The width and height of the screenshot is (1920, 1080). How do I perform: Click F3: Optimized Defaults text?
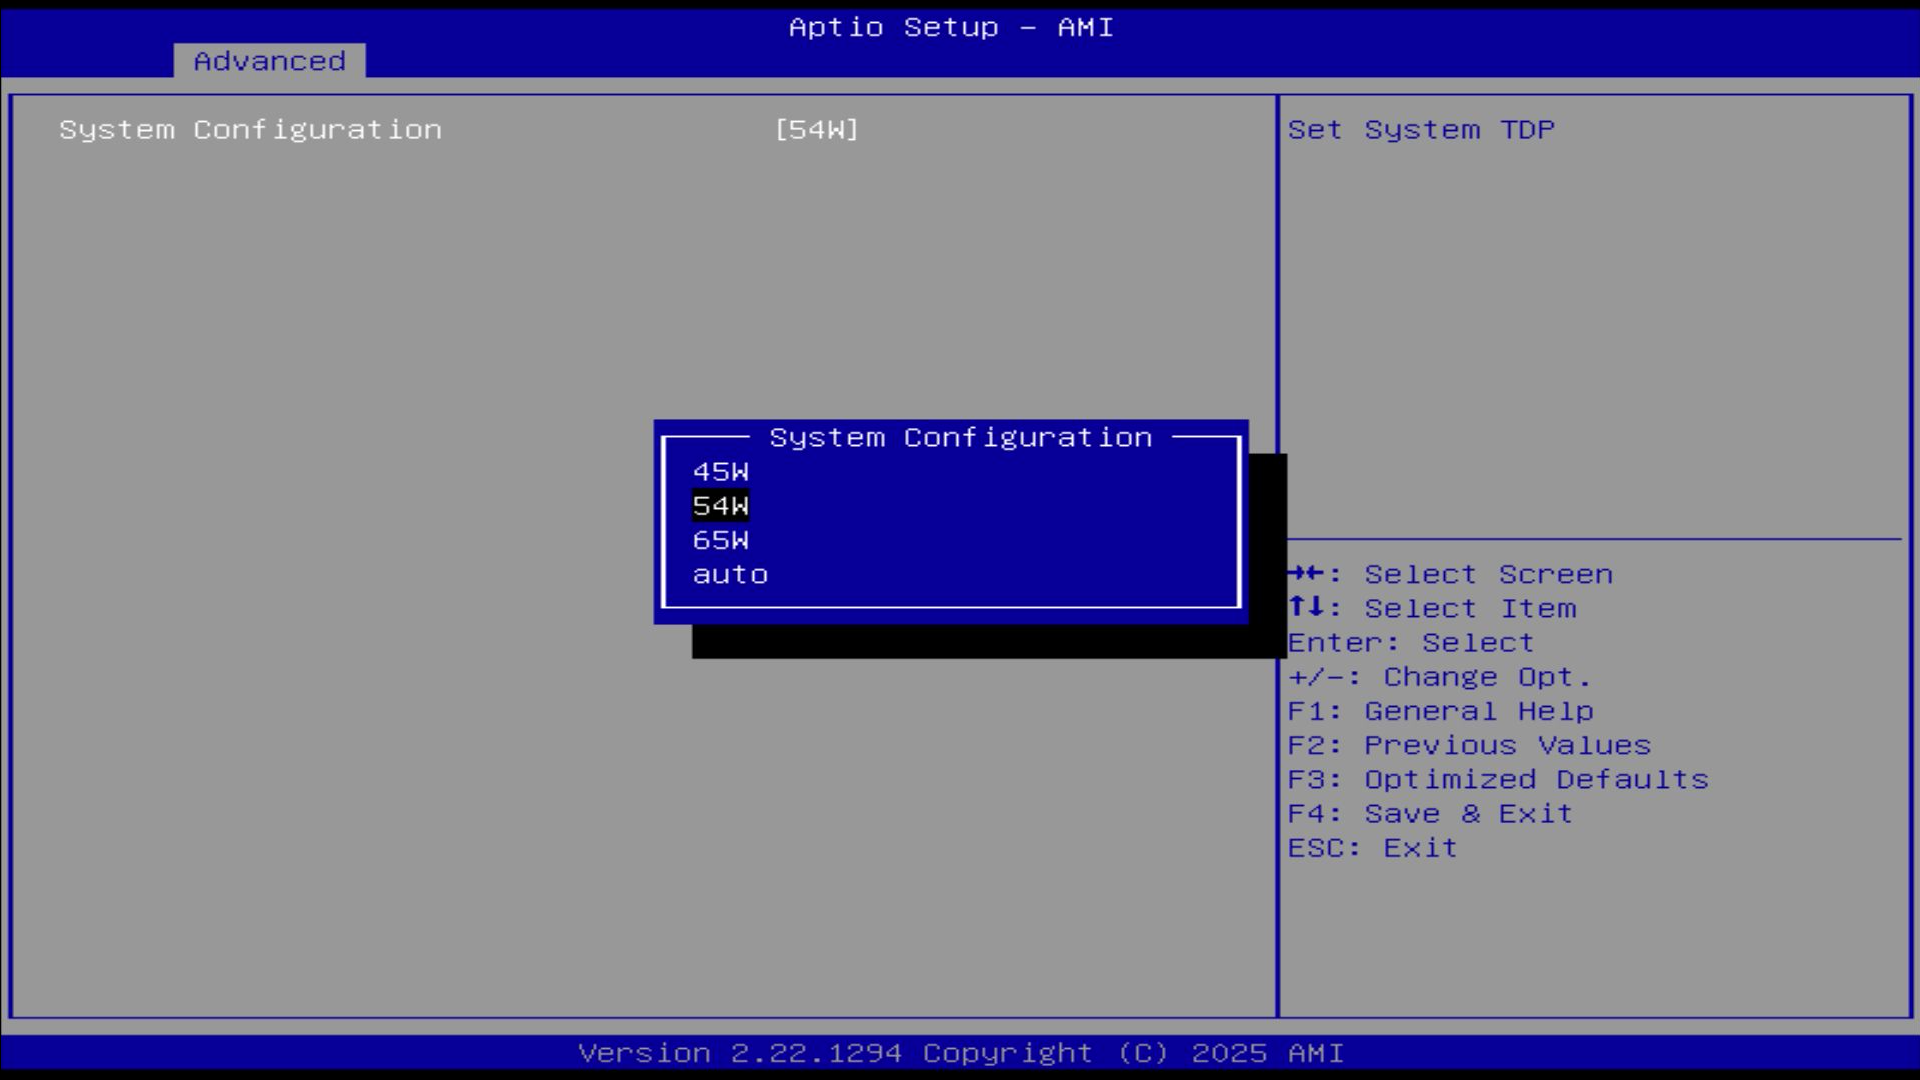[1497, 779]
